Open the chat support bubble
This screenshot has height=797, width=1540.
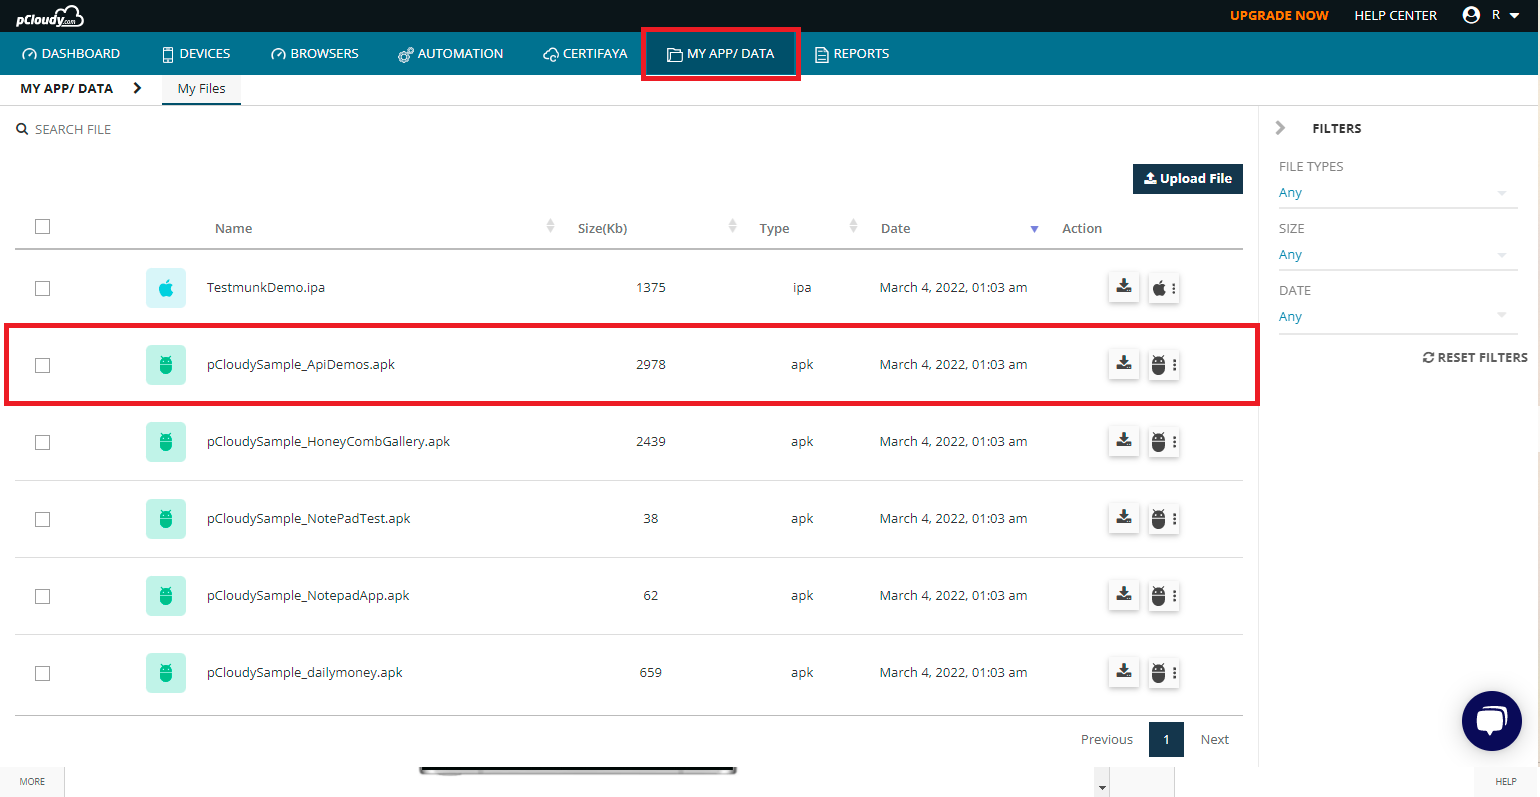pos(1491,720)
